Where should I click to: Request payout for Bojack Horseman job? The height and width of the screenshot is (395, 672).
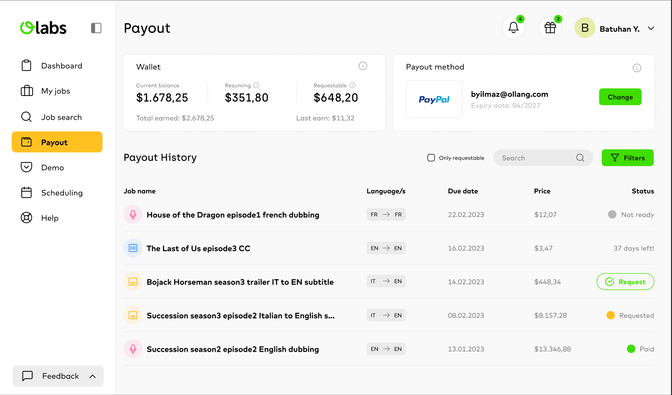point(625,281)
